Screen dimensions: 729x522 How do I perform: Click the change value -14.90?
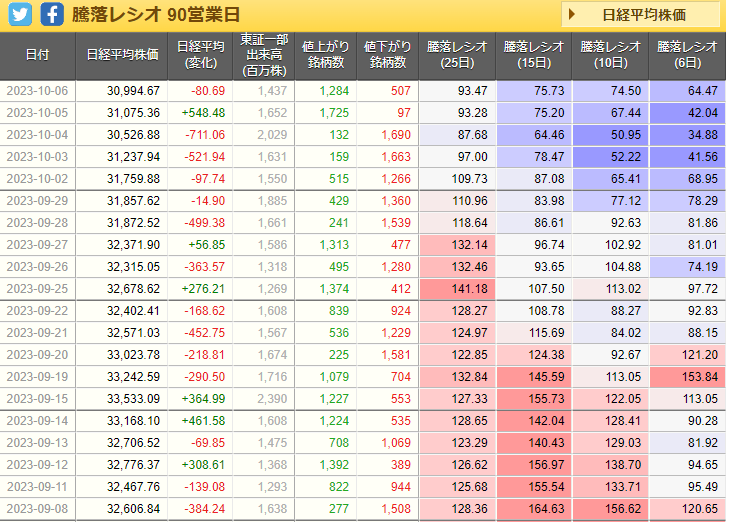208,201
